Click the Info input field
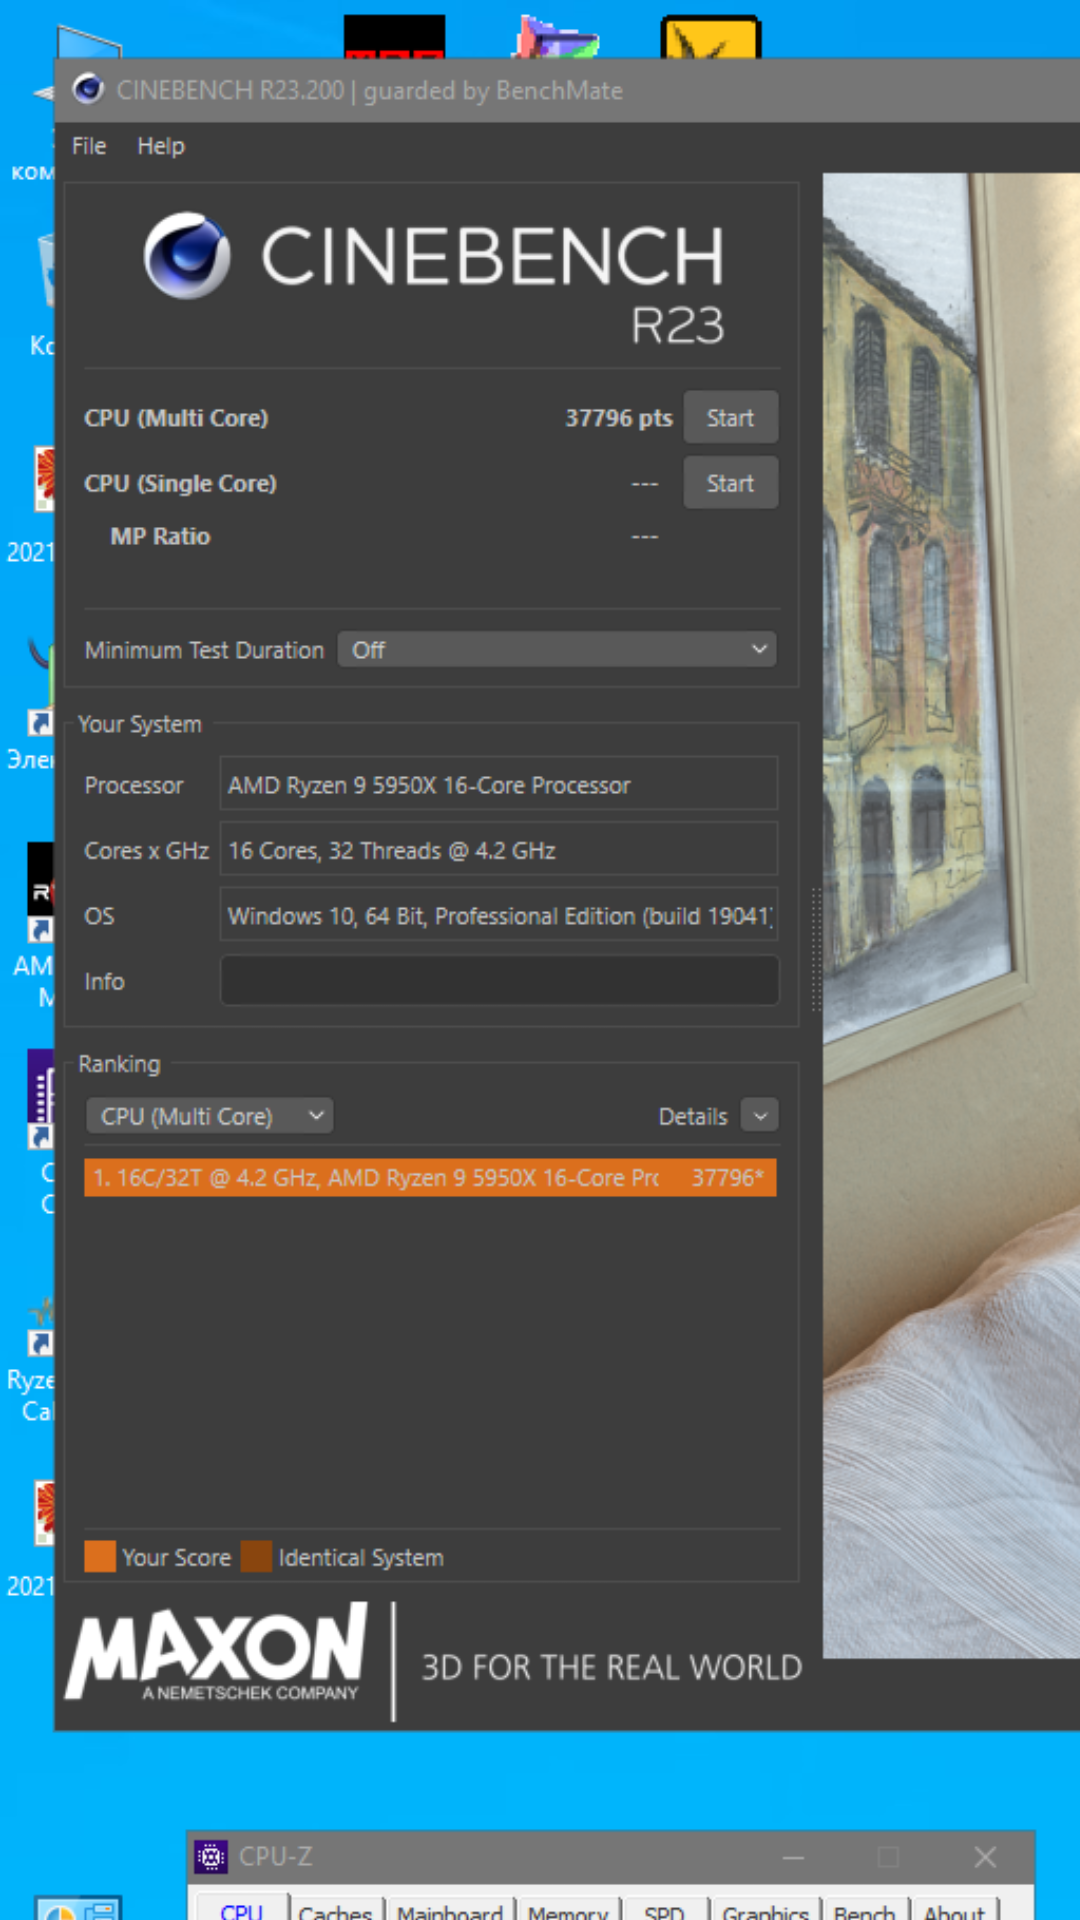The image size is (1080, 1920). pyautogui.click(x=499, y=981)
